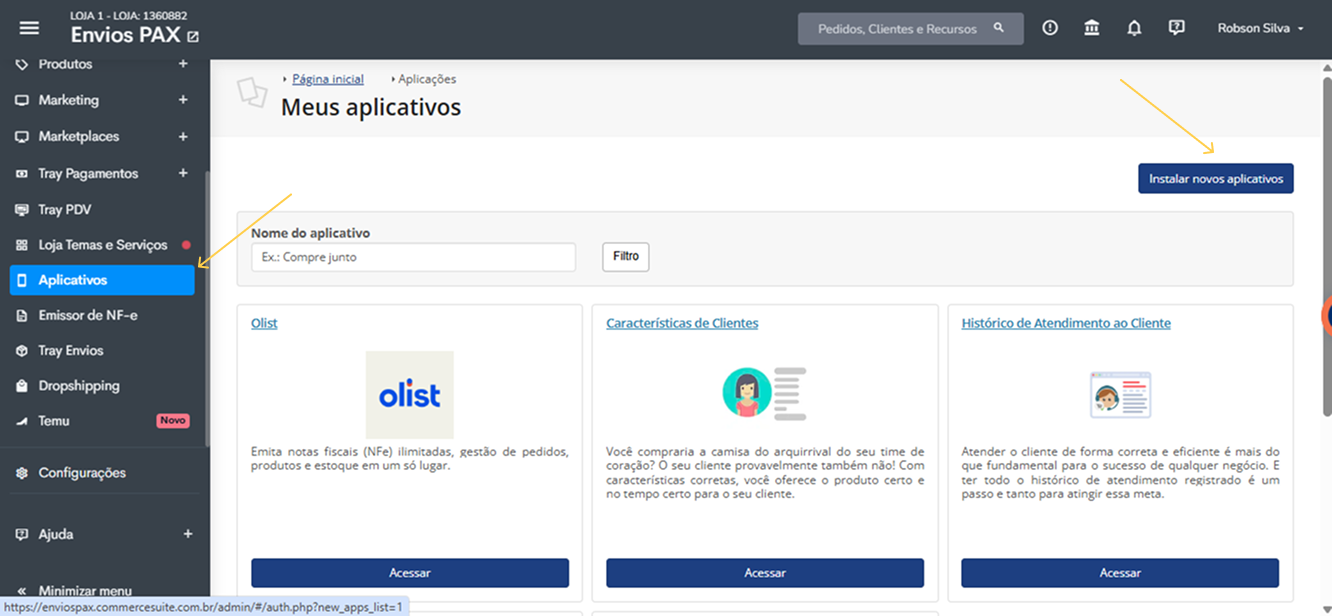Open the notifications bell icon
The height and width of the screenshot is (616, 1332).
[x=1134, y=28]
